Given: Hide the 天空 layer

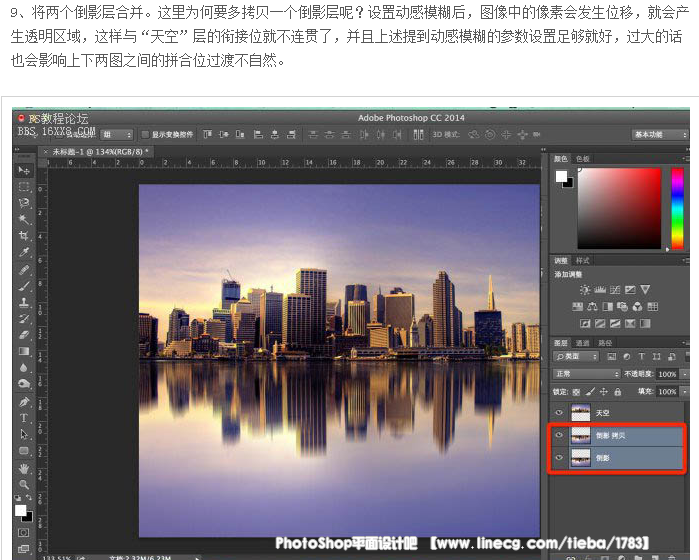Looking at the screenshot, I should (559, 412).
